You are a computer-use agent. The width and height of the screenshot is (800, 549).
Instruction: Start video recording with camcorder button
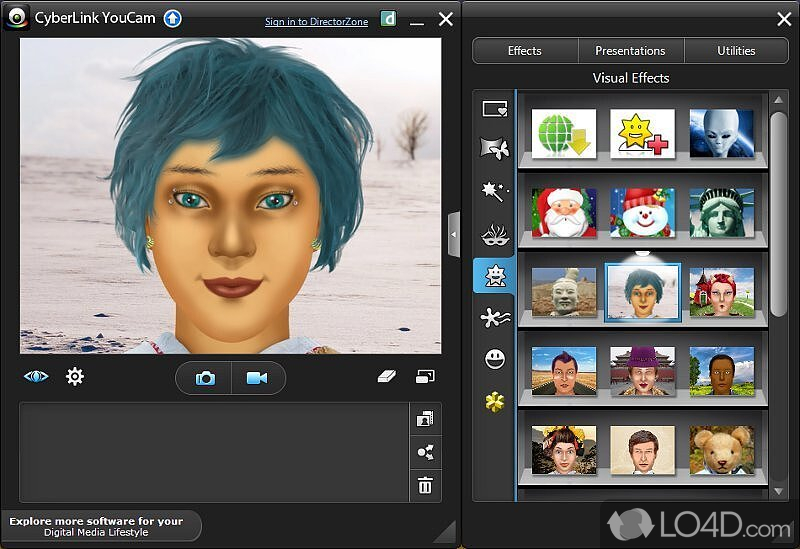(257, 378)
